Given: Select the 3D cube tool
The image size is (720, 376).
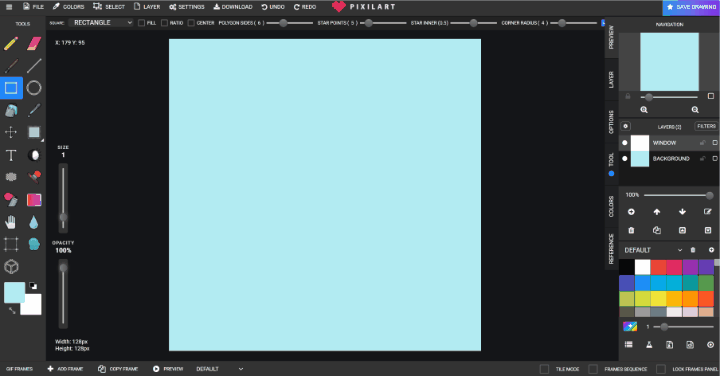Looking at the screenshot, I should (x=11, y=267).
